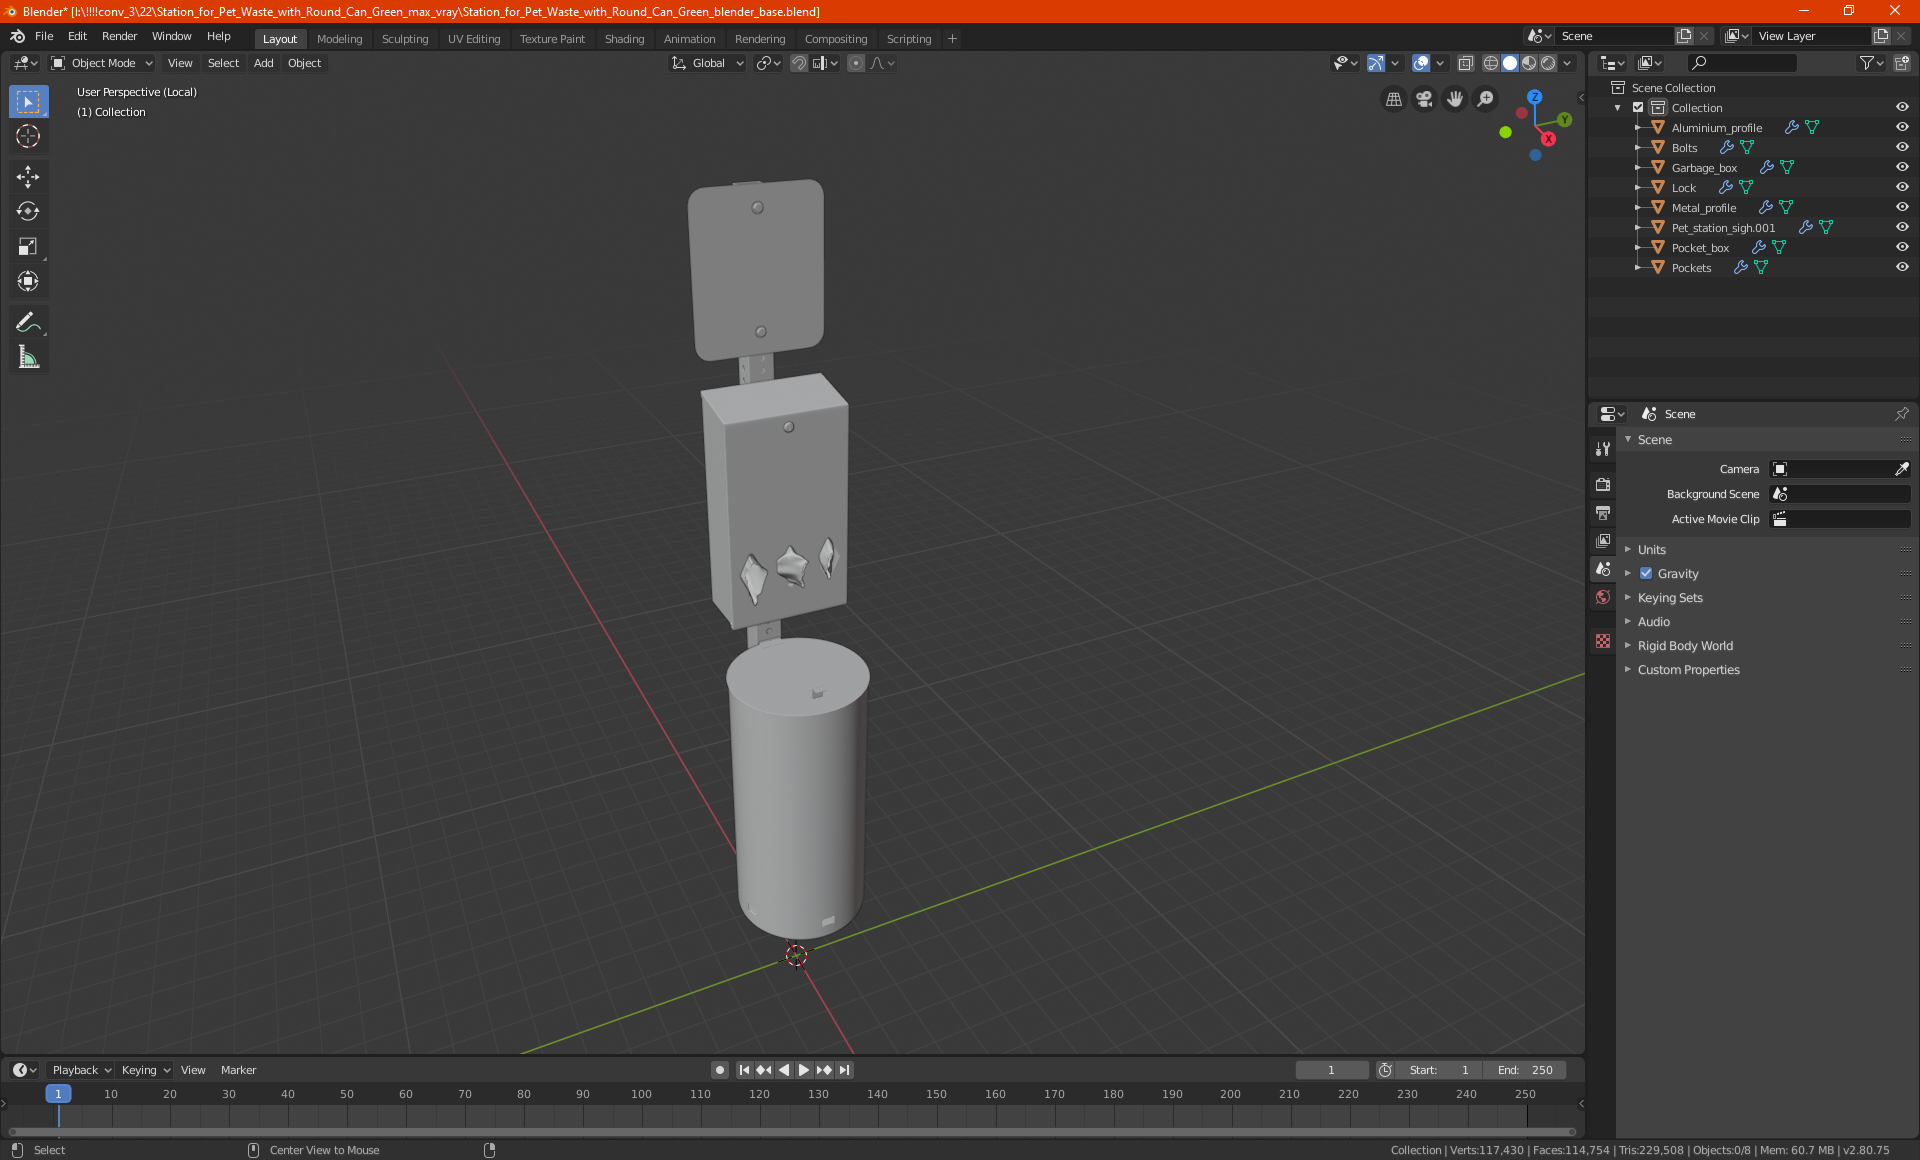Screen dimensions: 1920x1160
Task: Open the Object Mode dropdown
Action: point(102,63)
